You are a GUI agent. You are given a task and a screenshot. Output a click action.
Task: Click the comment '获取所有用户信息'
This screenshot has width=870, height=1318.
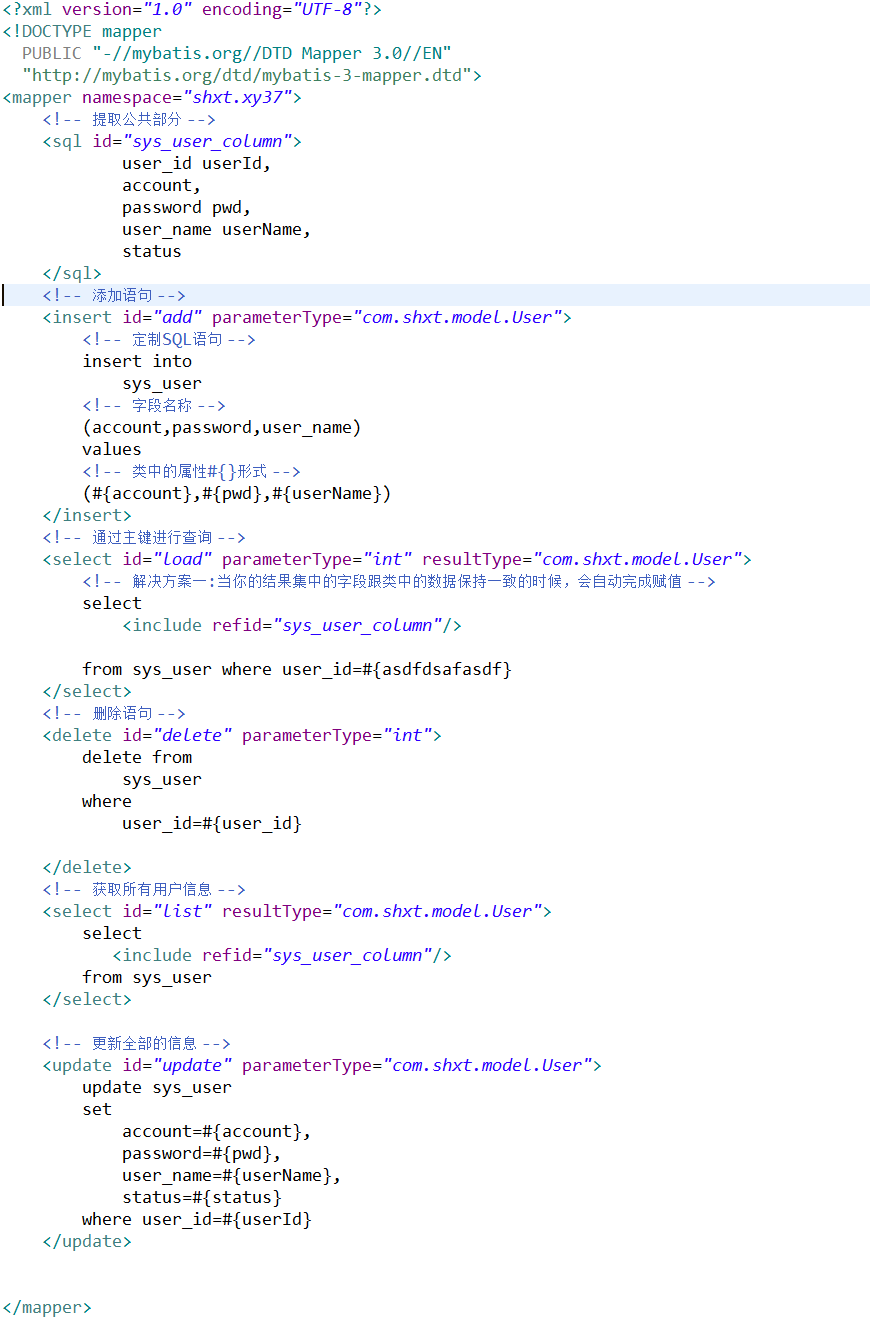click(x=144, y=890)
